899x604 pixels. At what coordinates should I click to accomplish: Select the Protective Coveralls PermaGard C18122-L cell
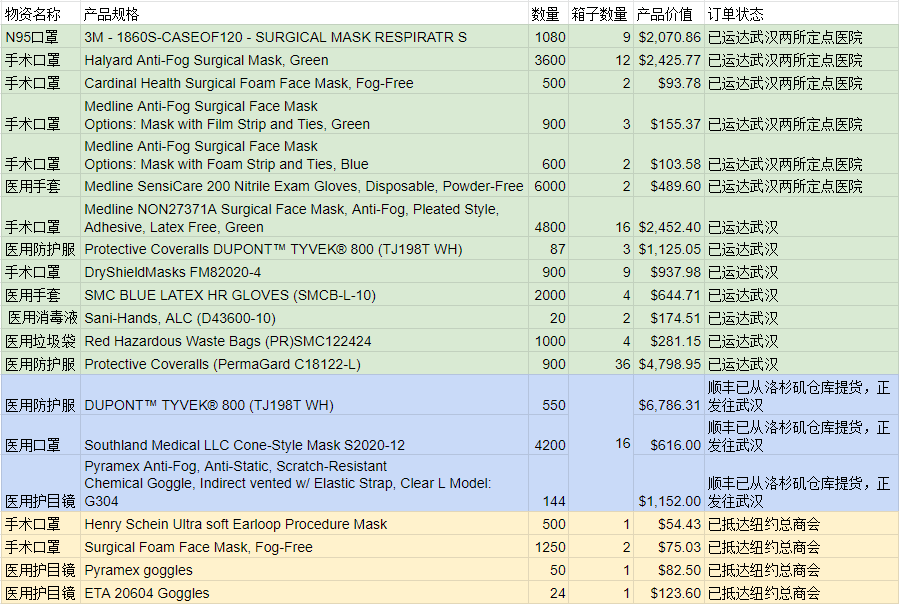click(304, 364)
